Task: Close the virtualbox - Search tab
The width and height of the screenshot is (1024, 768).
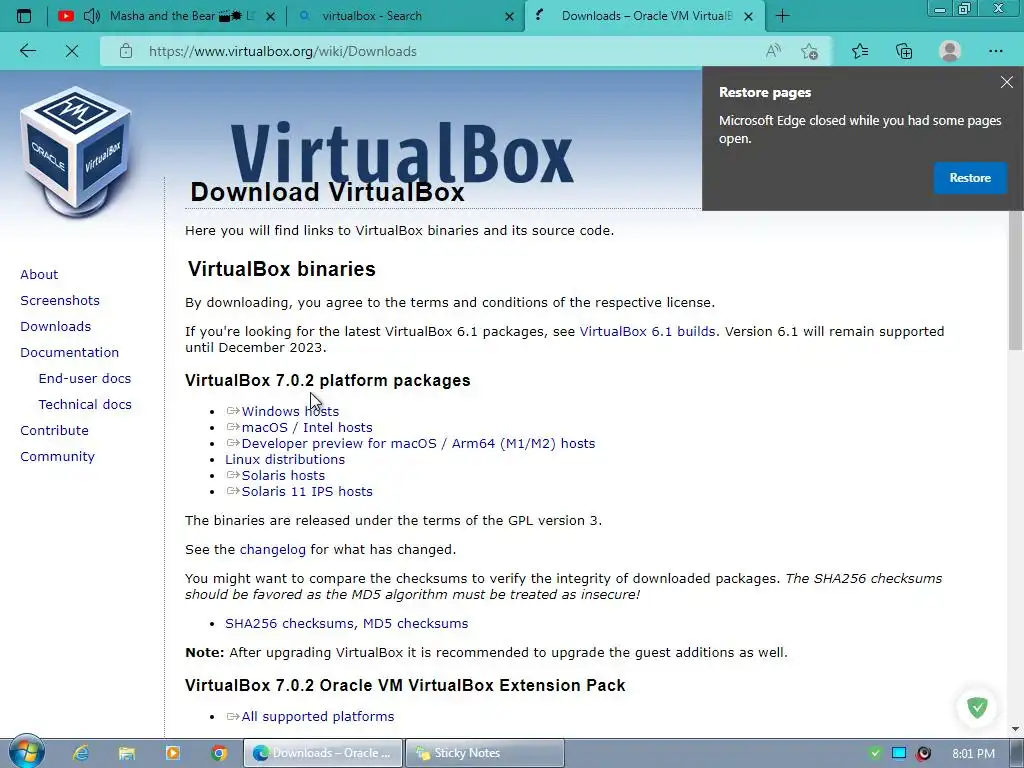Action: [509, 16]
